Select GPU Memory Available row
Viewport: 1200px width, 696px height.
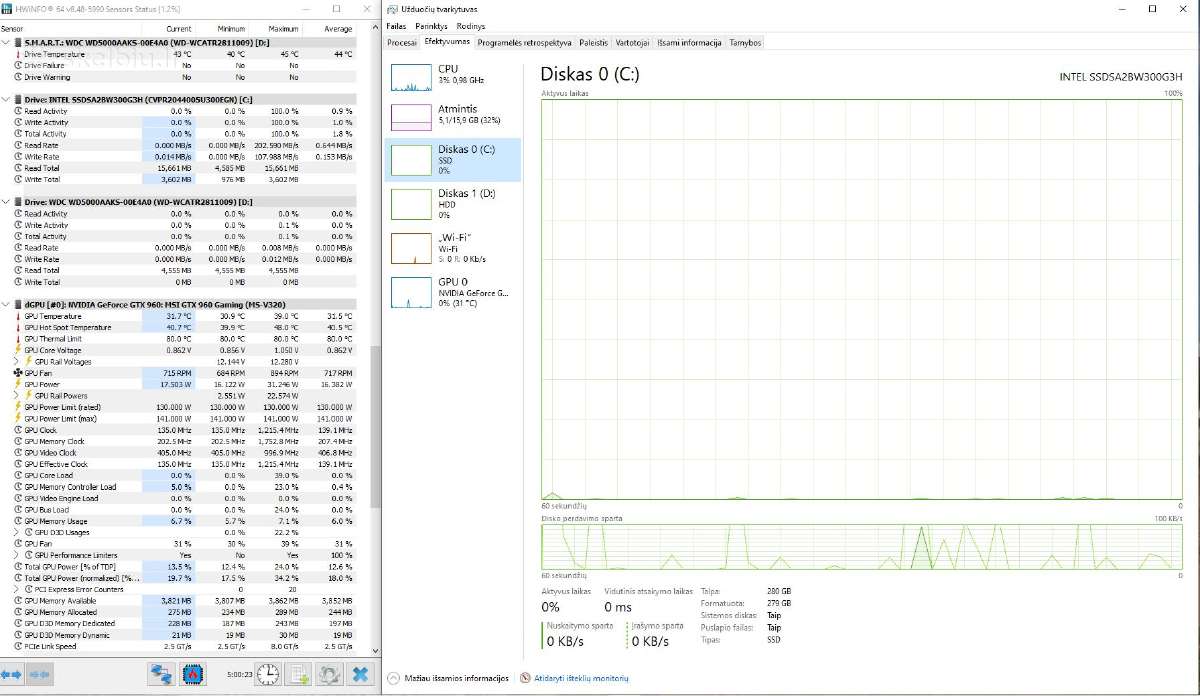click(x=178, y=600)
